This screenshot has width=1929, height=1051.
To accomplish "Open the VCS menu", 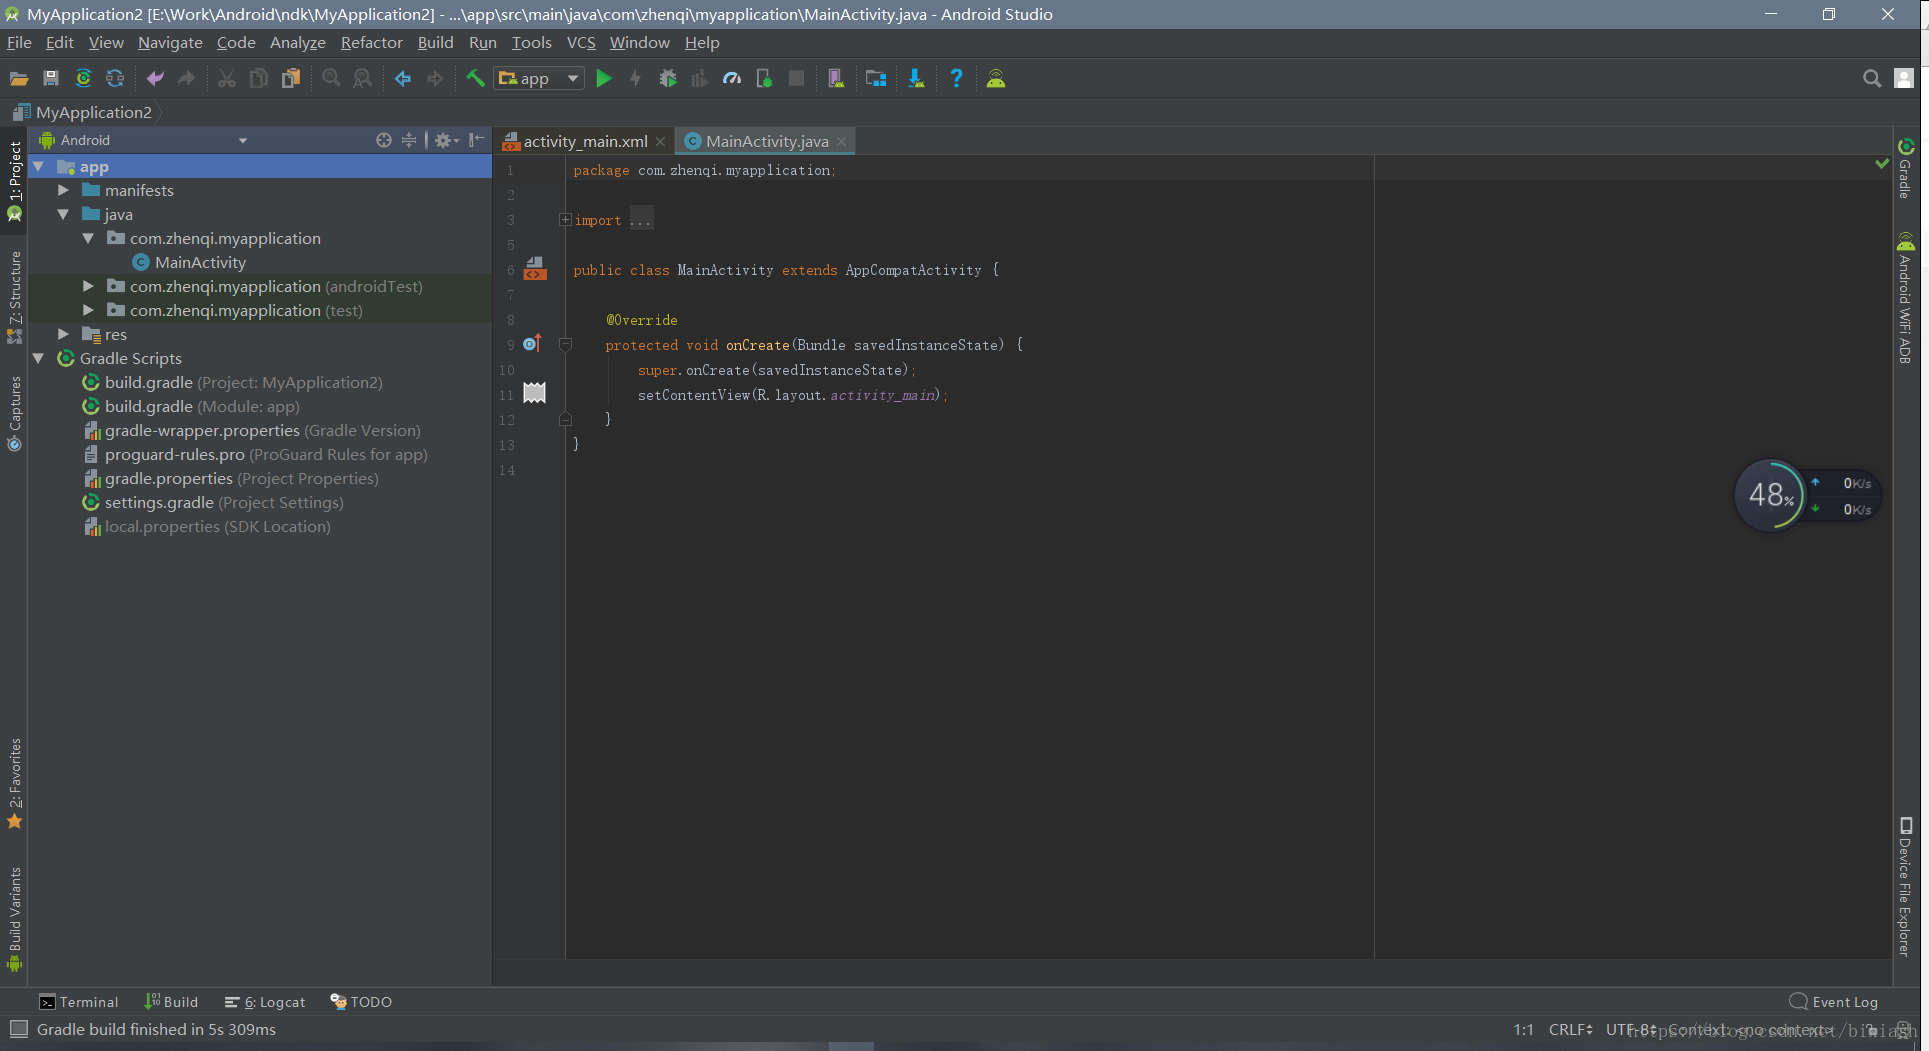I will click(581, 42).
